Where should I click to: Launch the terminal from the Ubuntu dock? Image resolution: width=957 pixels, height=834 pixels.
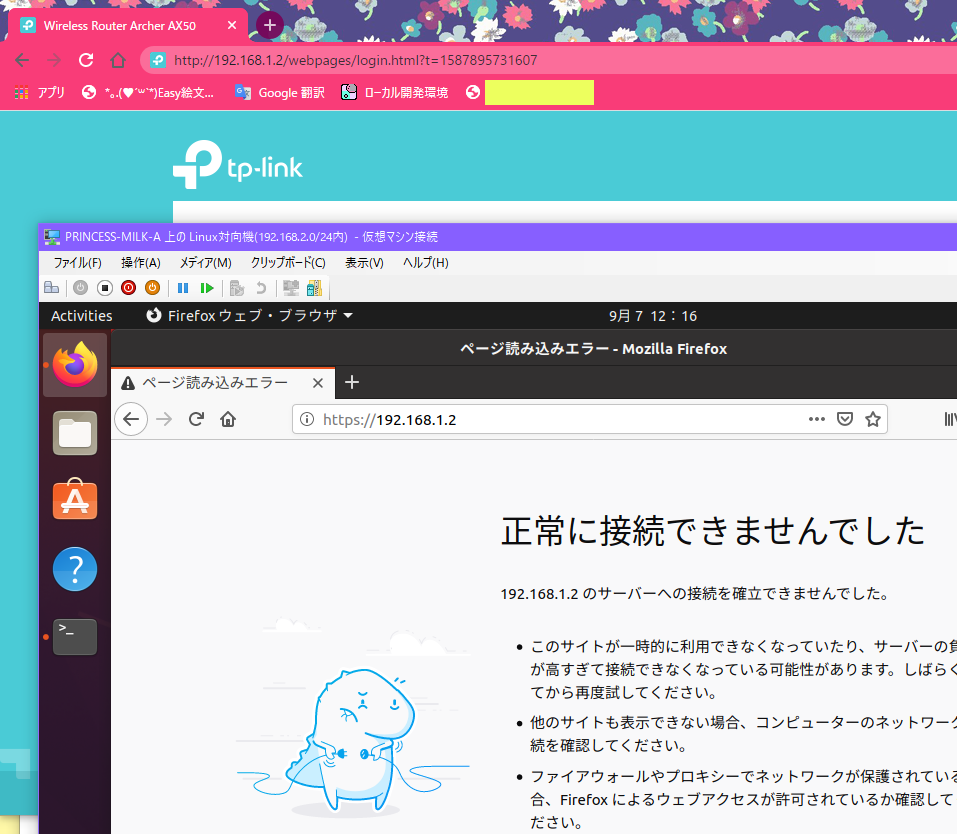coord(74,637)
